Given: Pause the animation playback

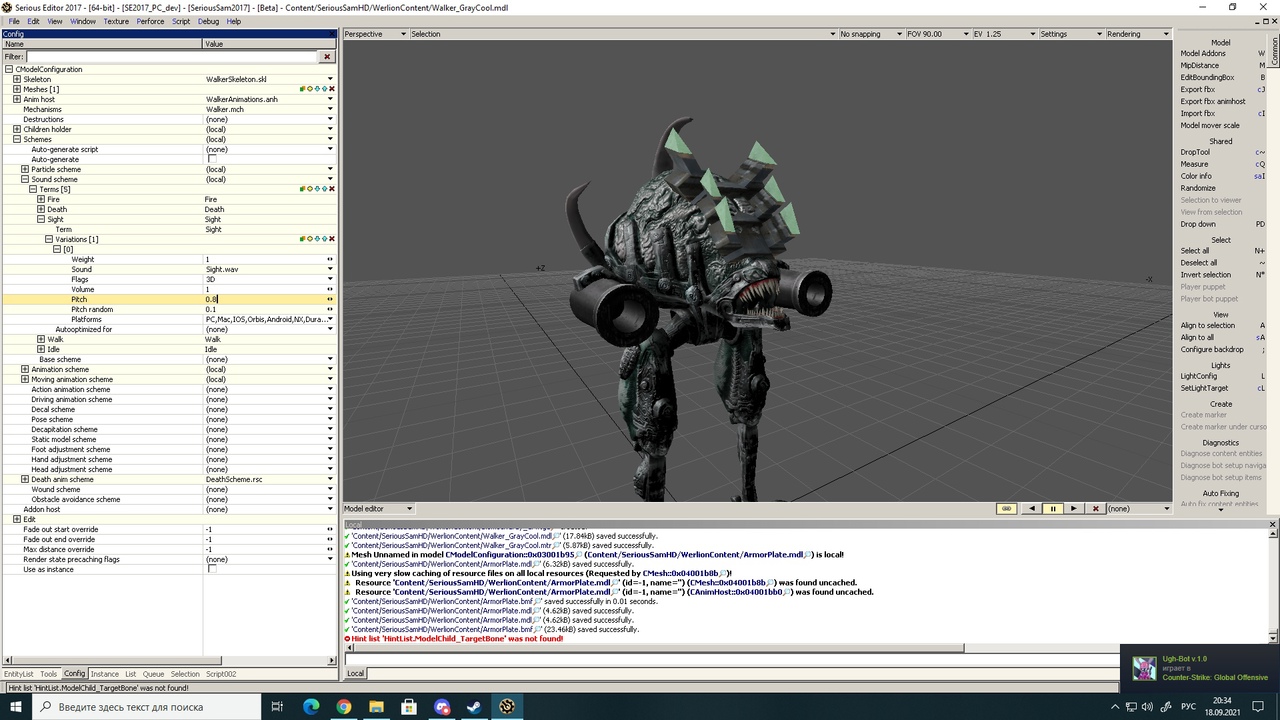Looking at the screenshot, I should coord(1052,508).
